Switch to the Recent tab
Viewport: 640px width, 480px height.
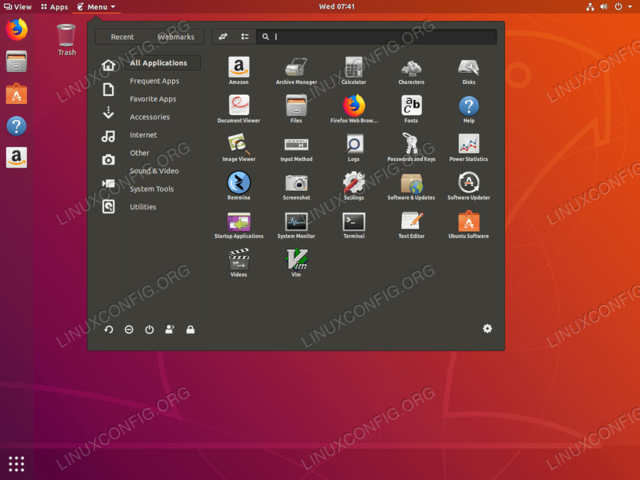[x=122, y=37]
